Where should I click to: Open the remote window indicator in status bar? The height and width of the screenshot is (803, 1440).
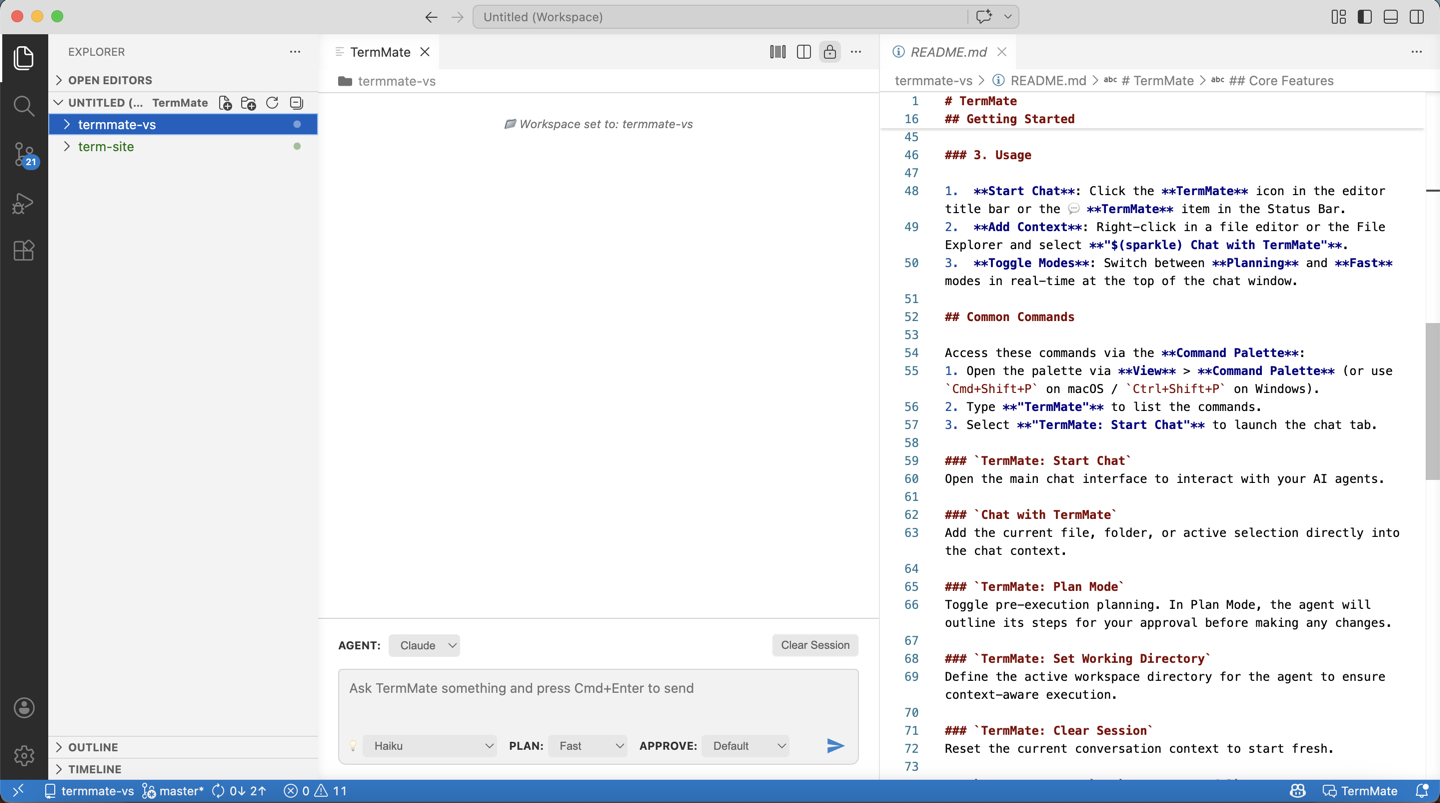tap(18, 791)
